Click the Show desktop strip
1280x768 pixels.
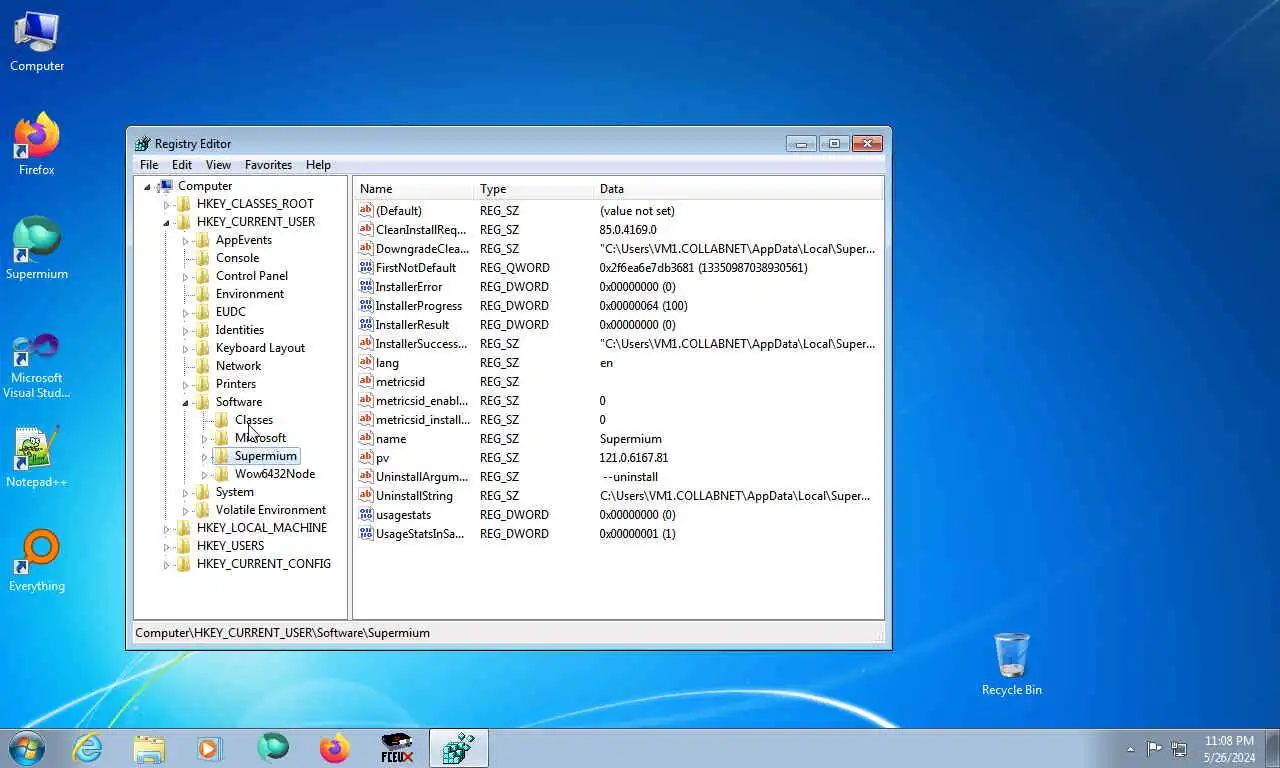tap(1272, 749)
